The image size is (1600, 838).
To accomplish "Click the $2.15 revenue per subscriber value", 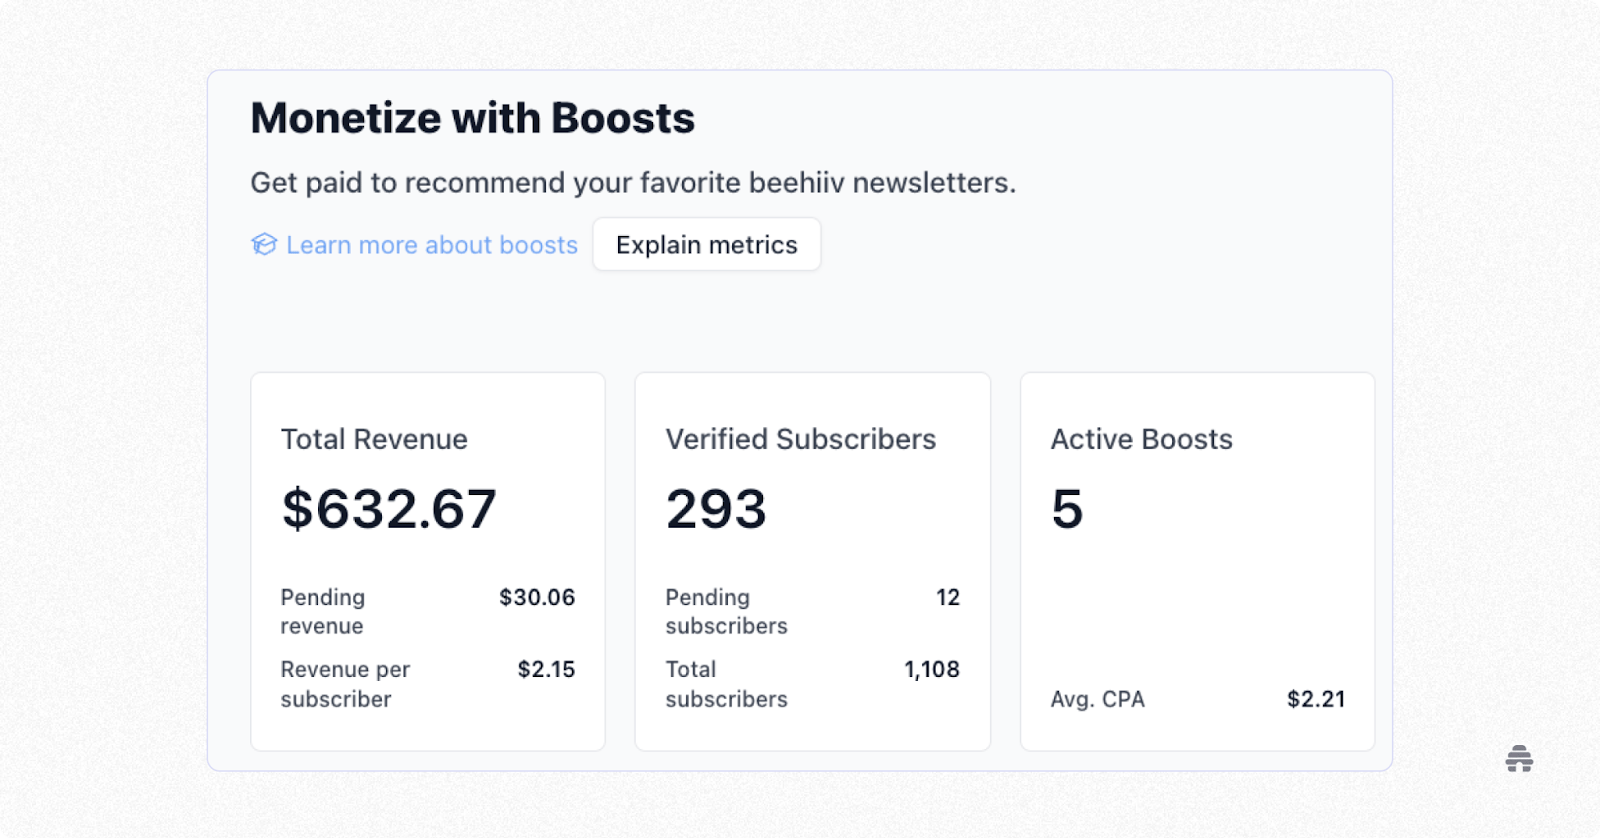I will click(x=546, y=669).
